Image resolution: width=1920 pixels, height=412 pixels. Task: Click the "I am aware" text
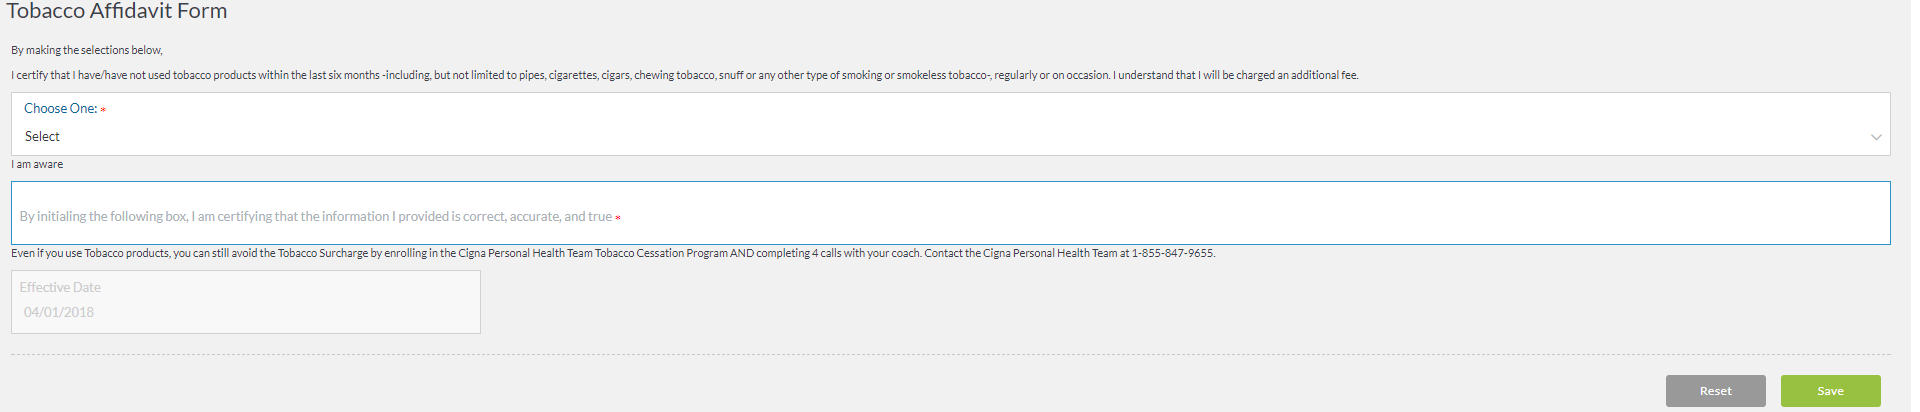point(37,164)
